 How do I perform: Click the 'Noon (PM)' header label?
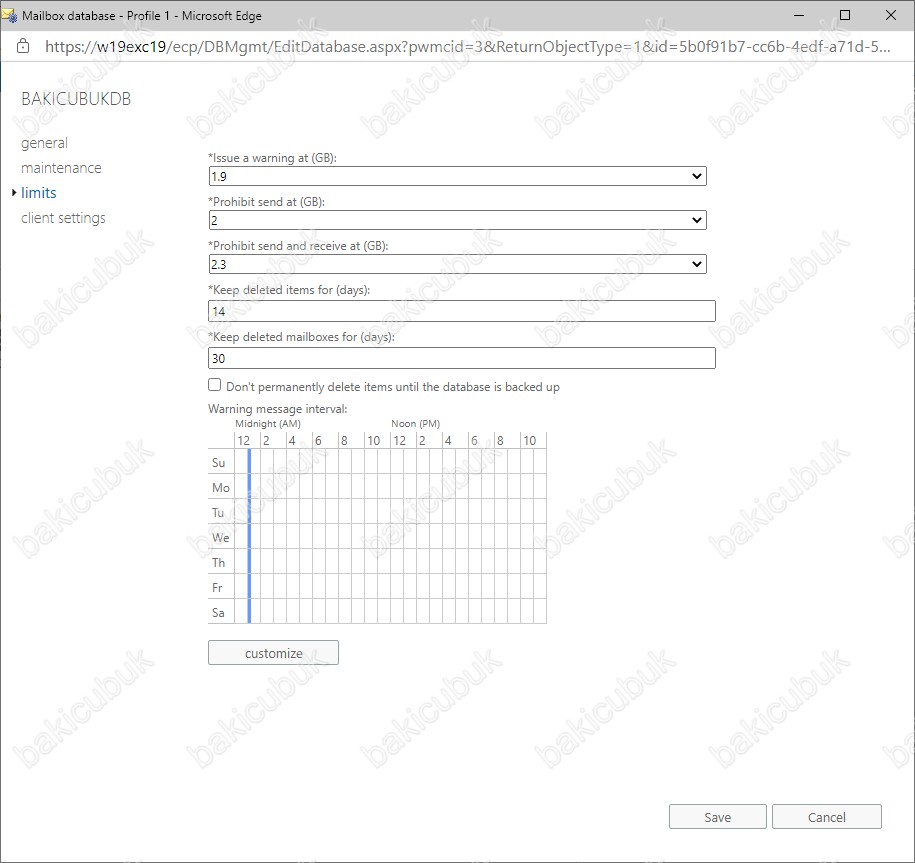coord(415,424)
